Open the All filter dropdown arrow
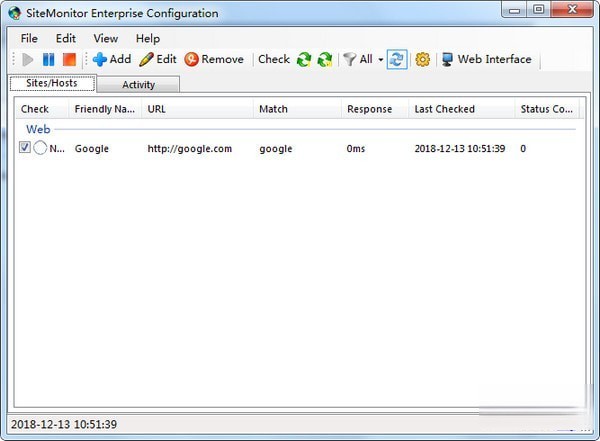 [x=381, y=60]
